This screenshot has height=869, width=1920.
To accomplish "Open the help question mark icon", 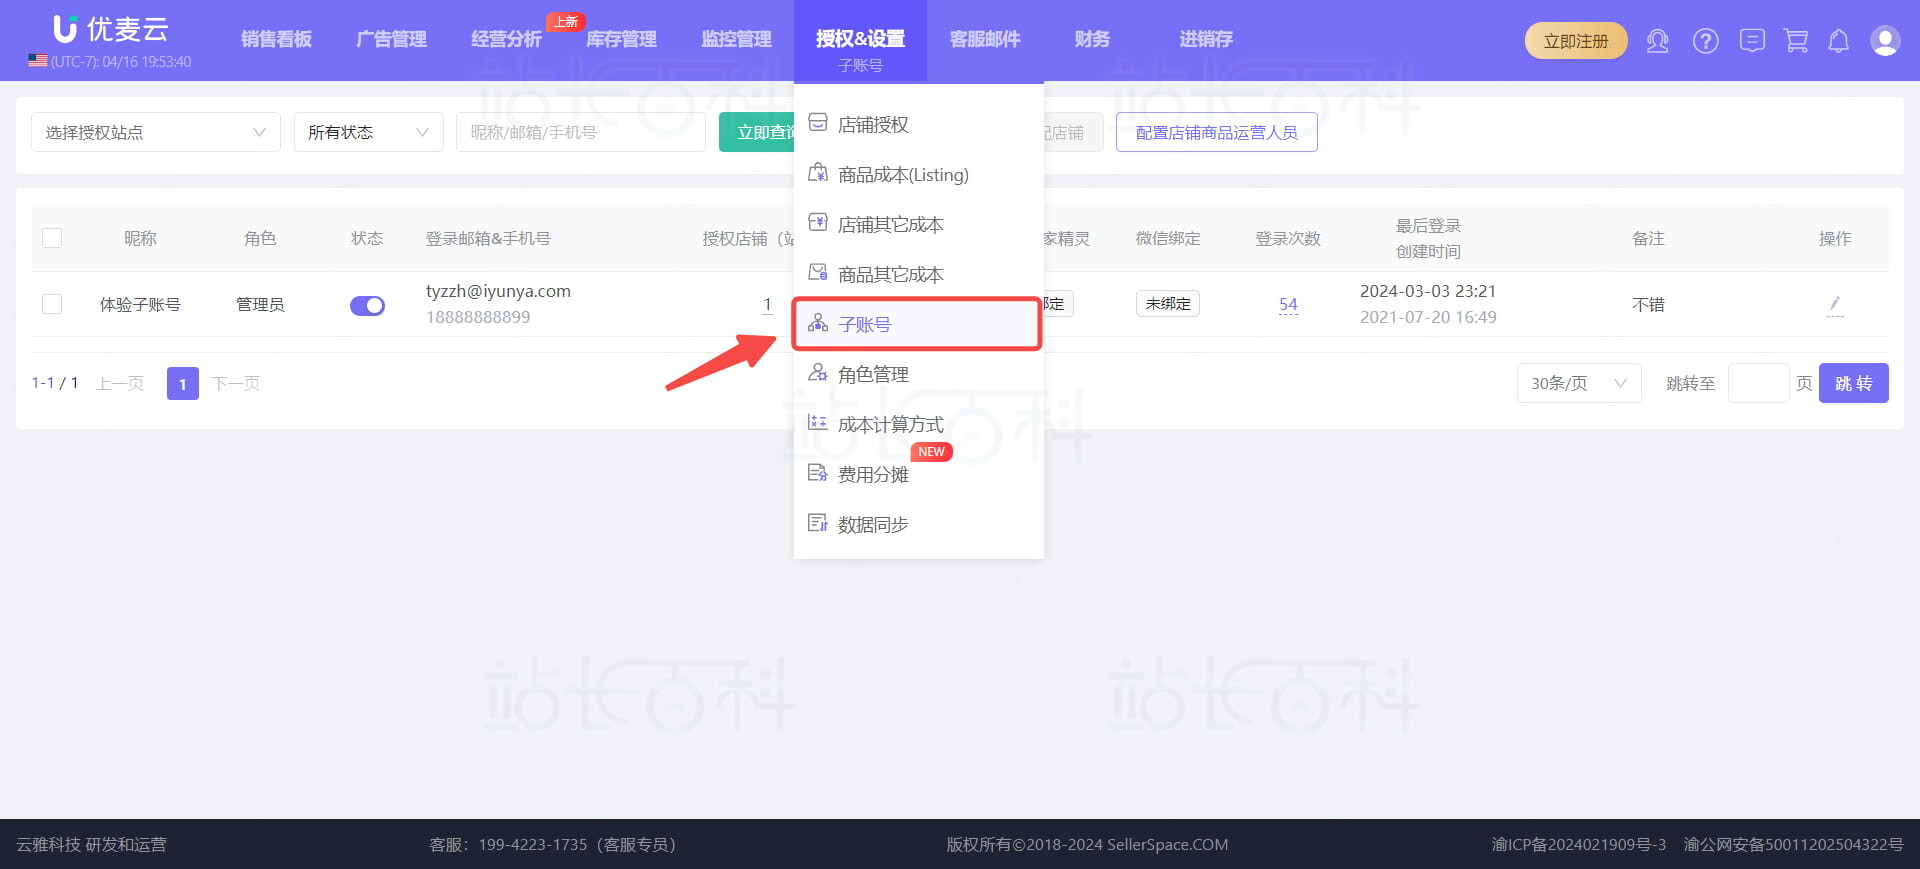I will click(1705, 41).
